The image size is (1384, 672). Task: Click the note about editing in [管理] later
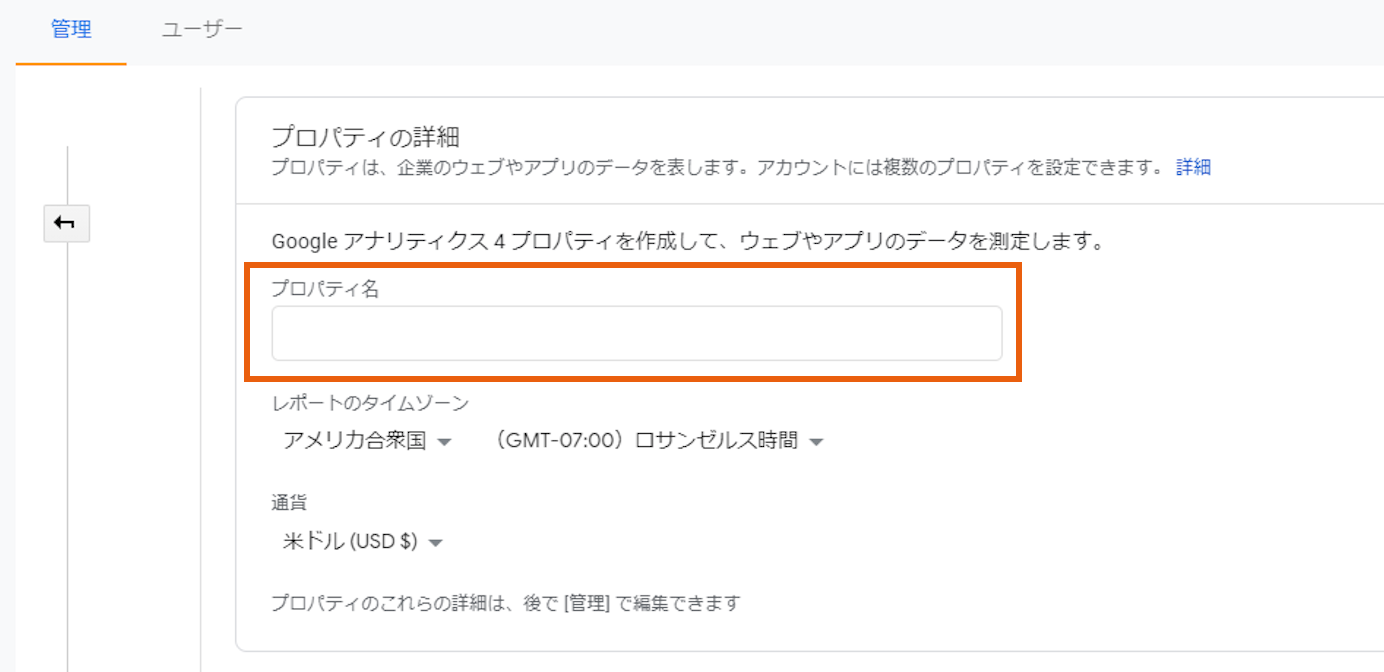(x=506, y=603)
